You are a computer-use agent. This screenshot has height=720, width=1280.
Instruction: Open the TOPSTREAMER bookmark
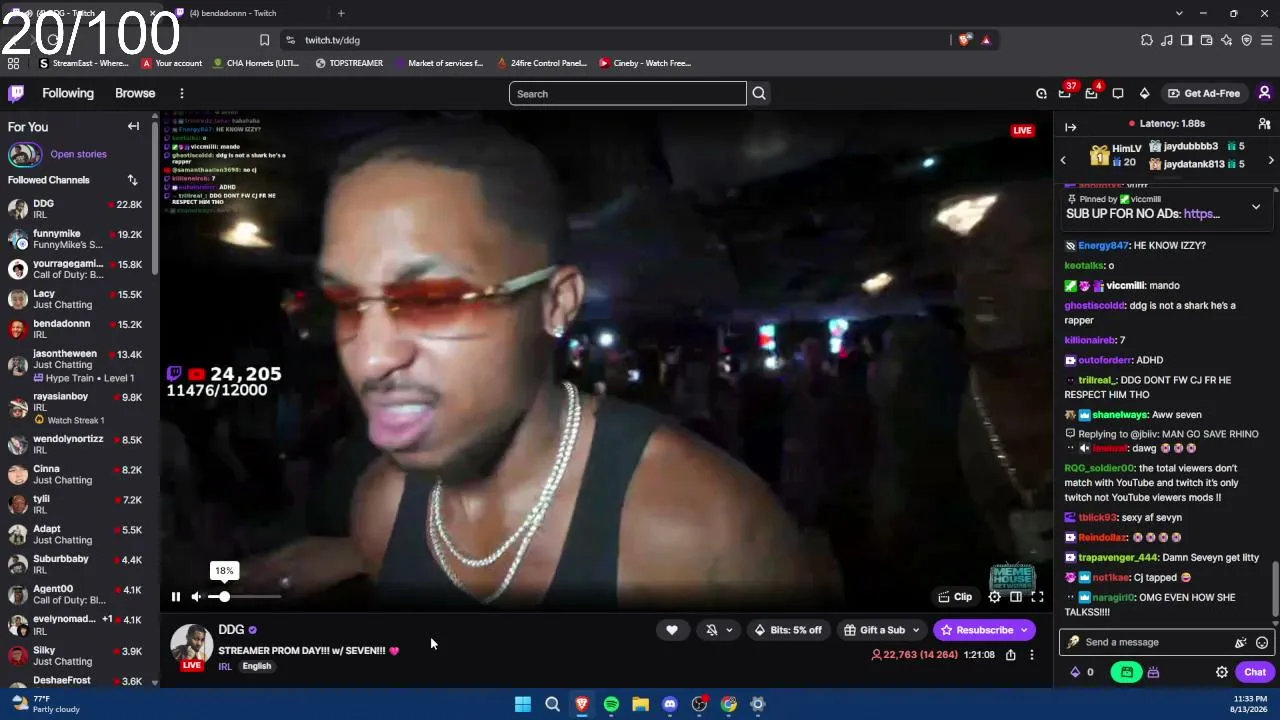point(349,63)
